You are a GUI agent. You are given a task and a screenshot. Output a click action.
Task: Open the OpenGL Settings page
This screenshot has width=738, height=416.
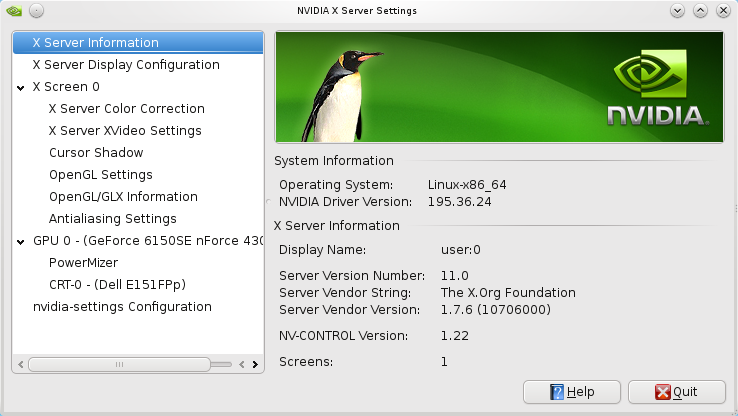(x=100, y=175)
